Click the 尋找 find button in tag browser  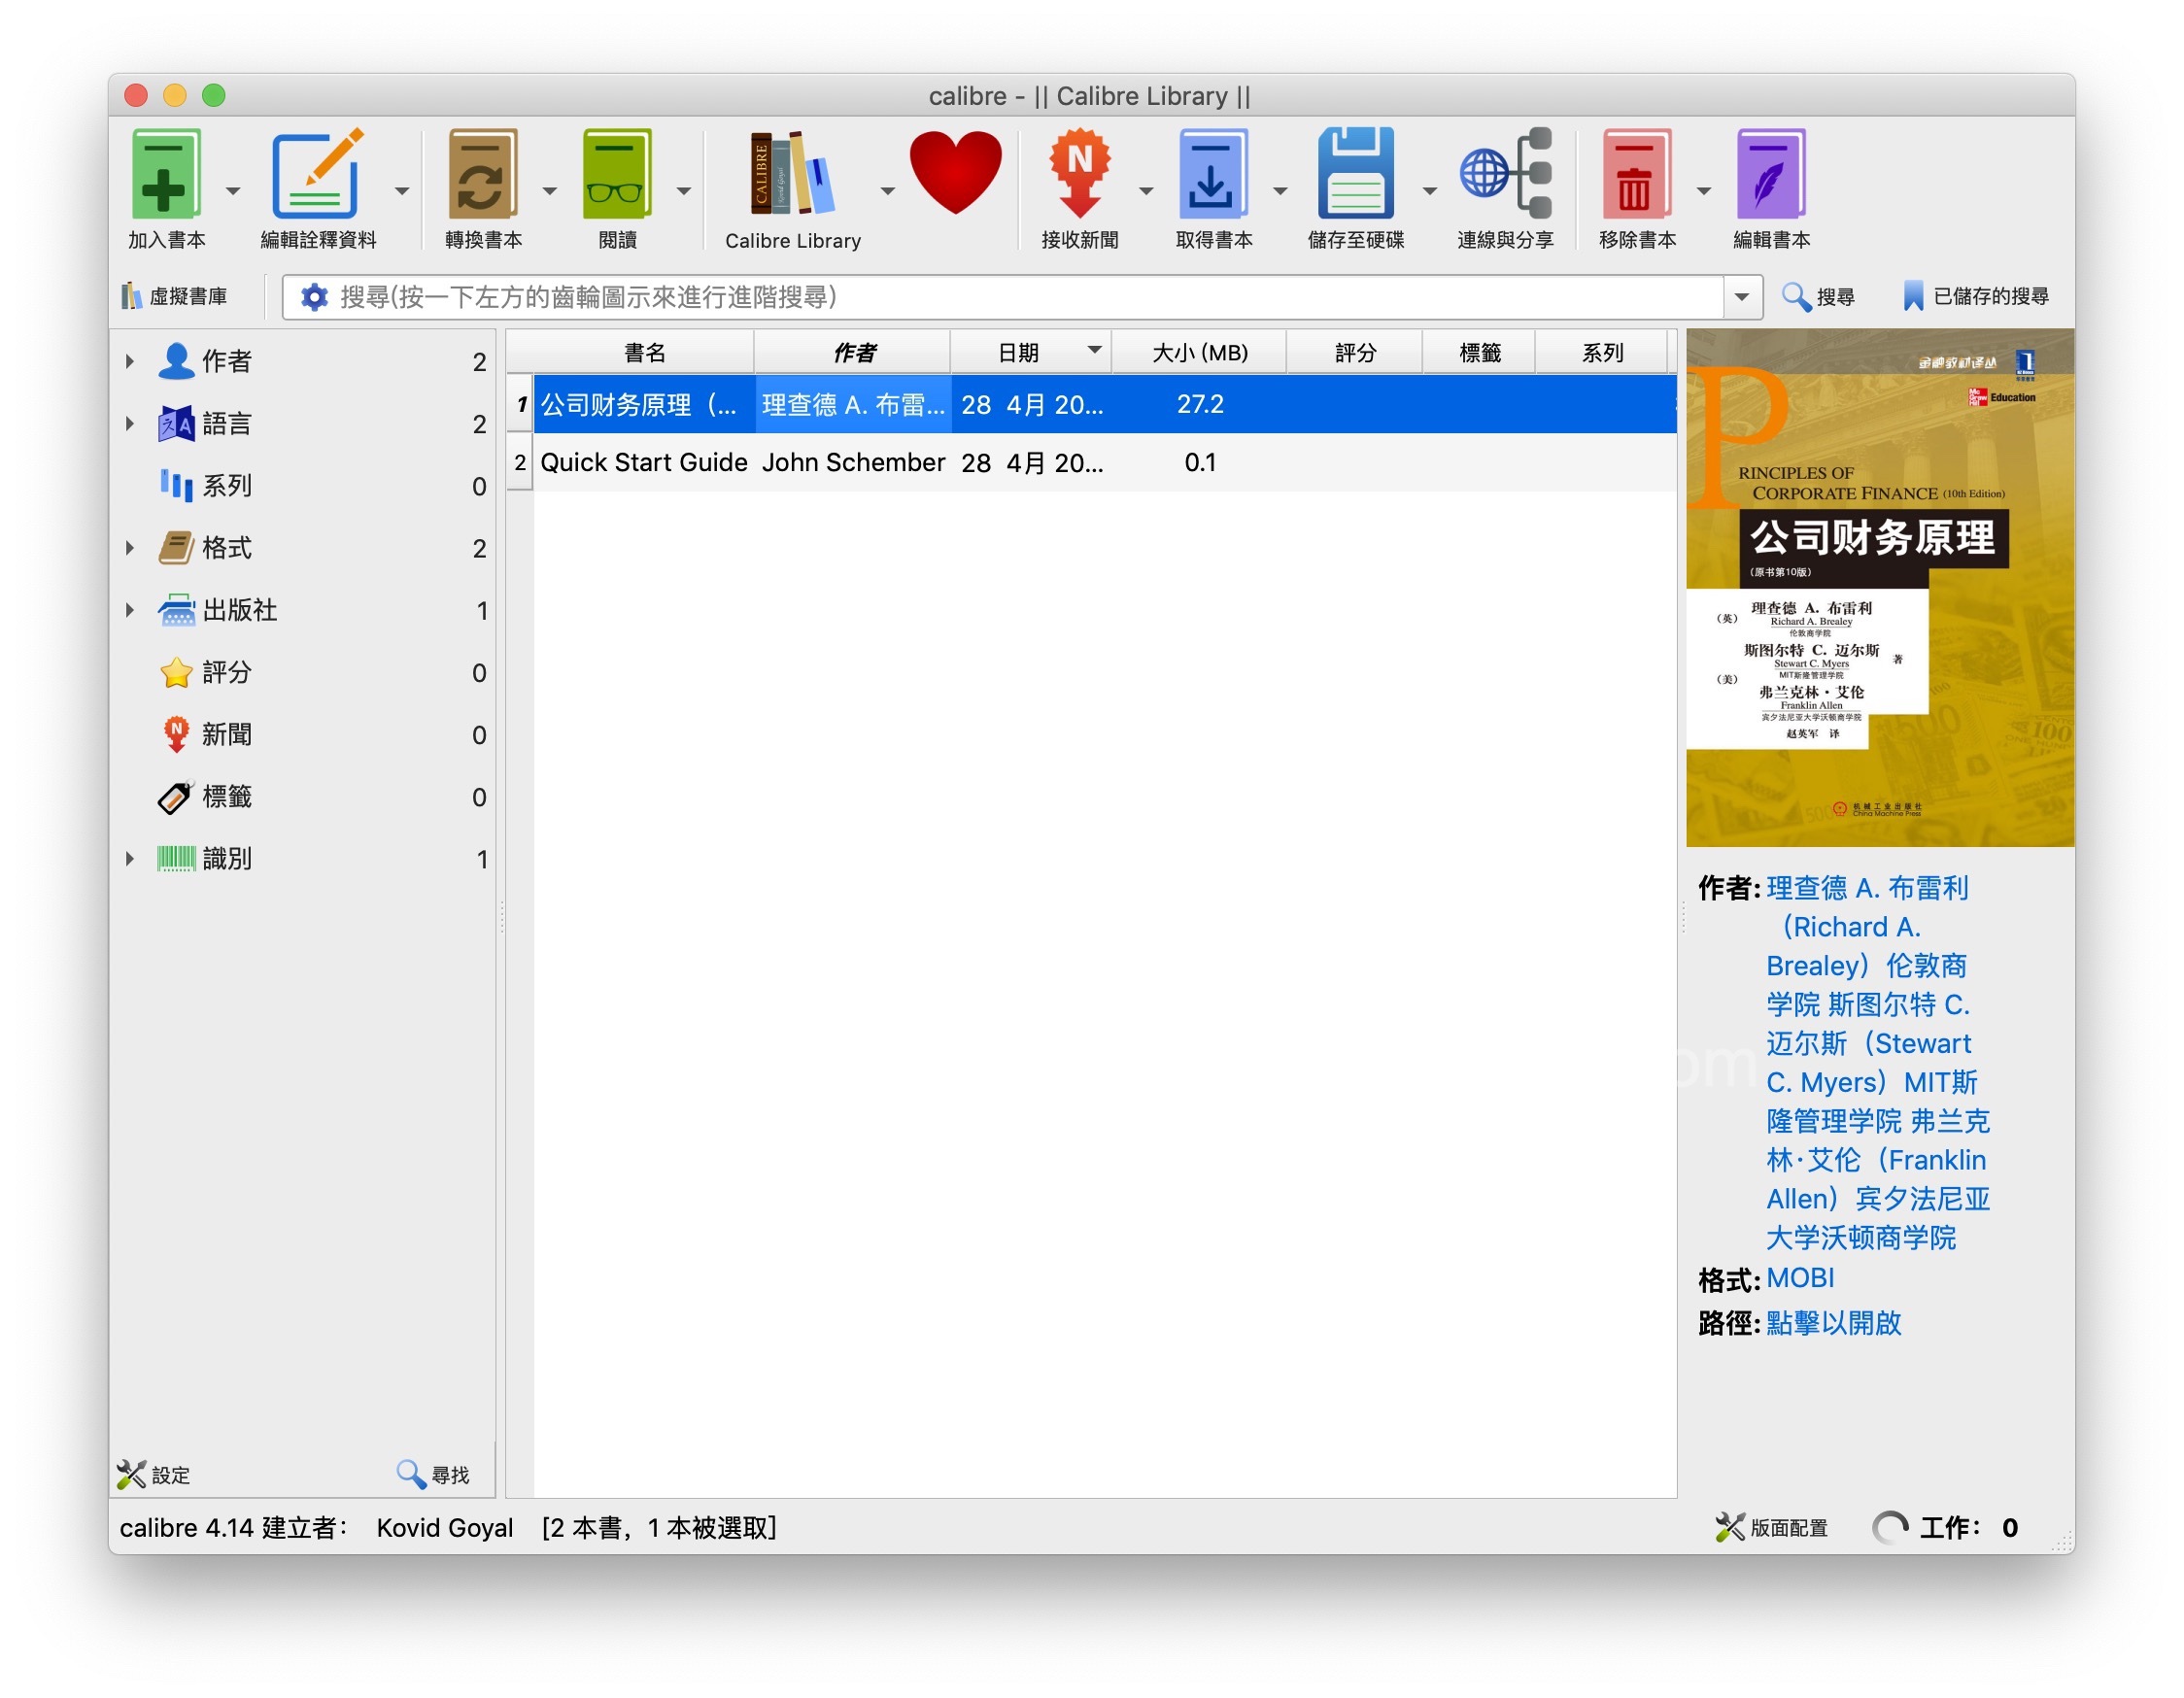(432, 1474)
